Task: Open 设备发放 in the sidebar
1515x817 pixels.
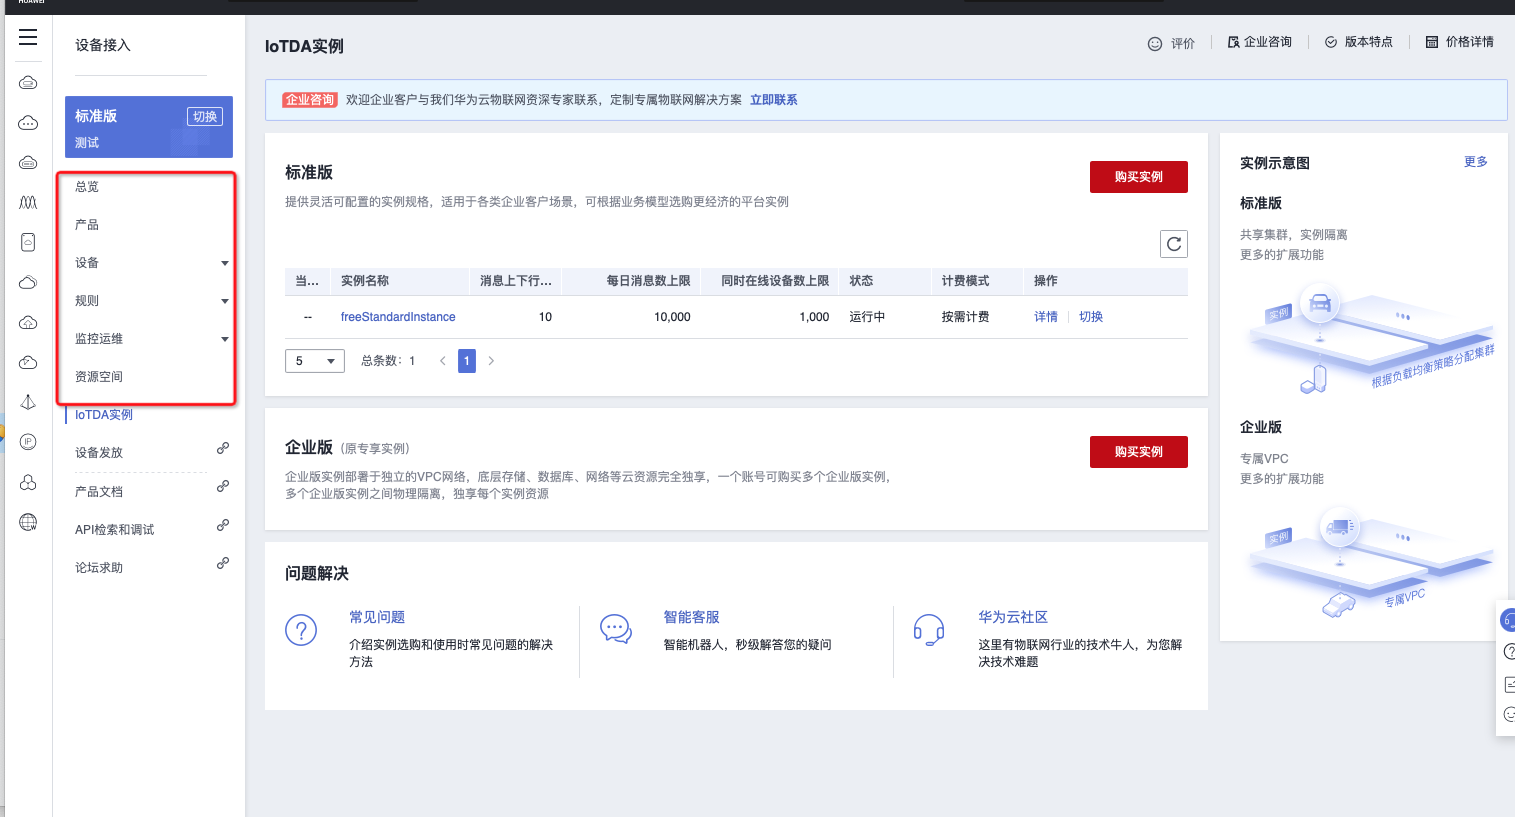Action: [x=99, y=453]
